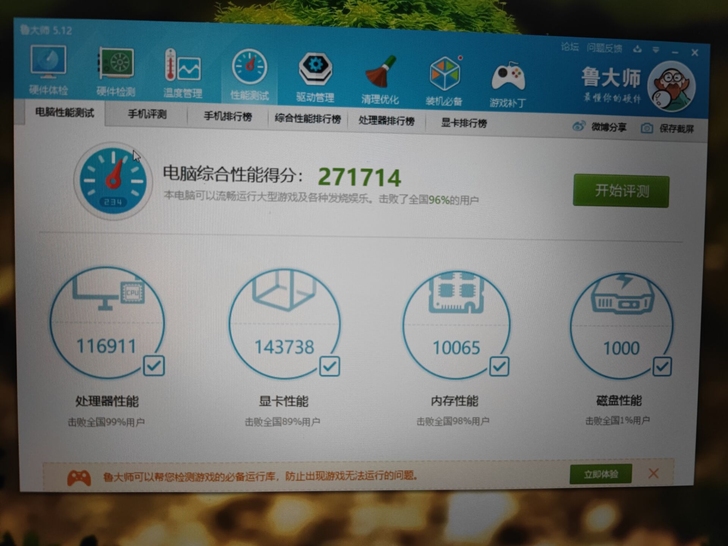Click the processor score 116911
Viewport: 728px width, 546px height.
[106, 346]
